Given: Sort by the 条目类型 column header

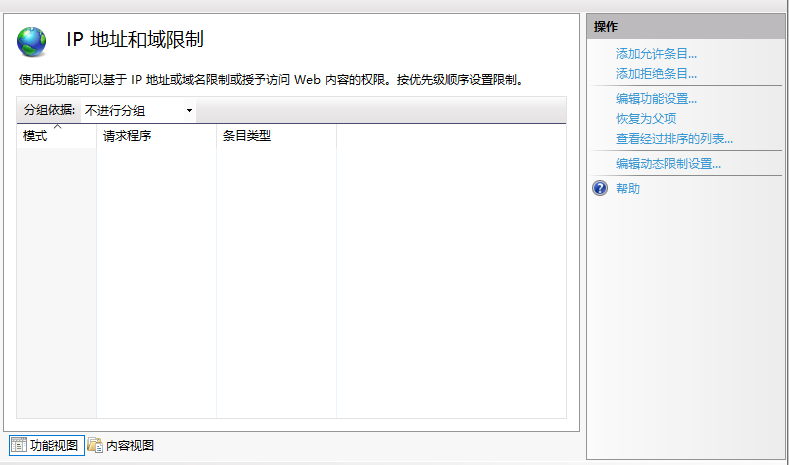Looking at the screenshot, I should (276, 136).
